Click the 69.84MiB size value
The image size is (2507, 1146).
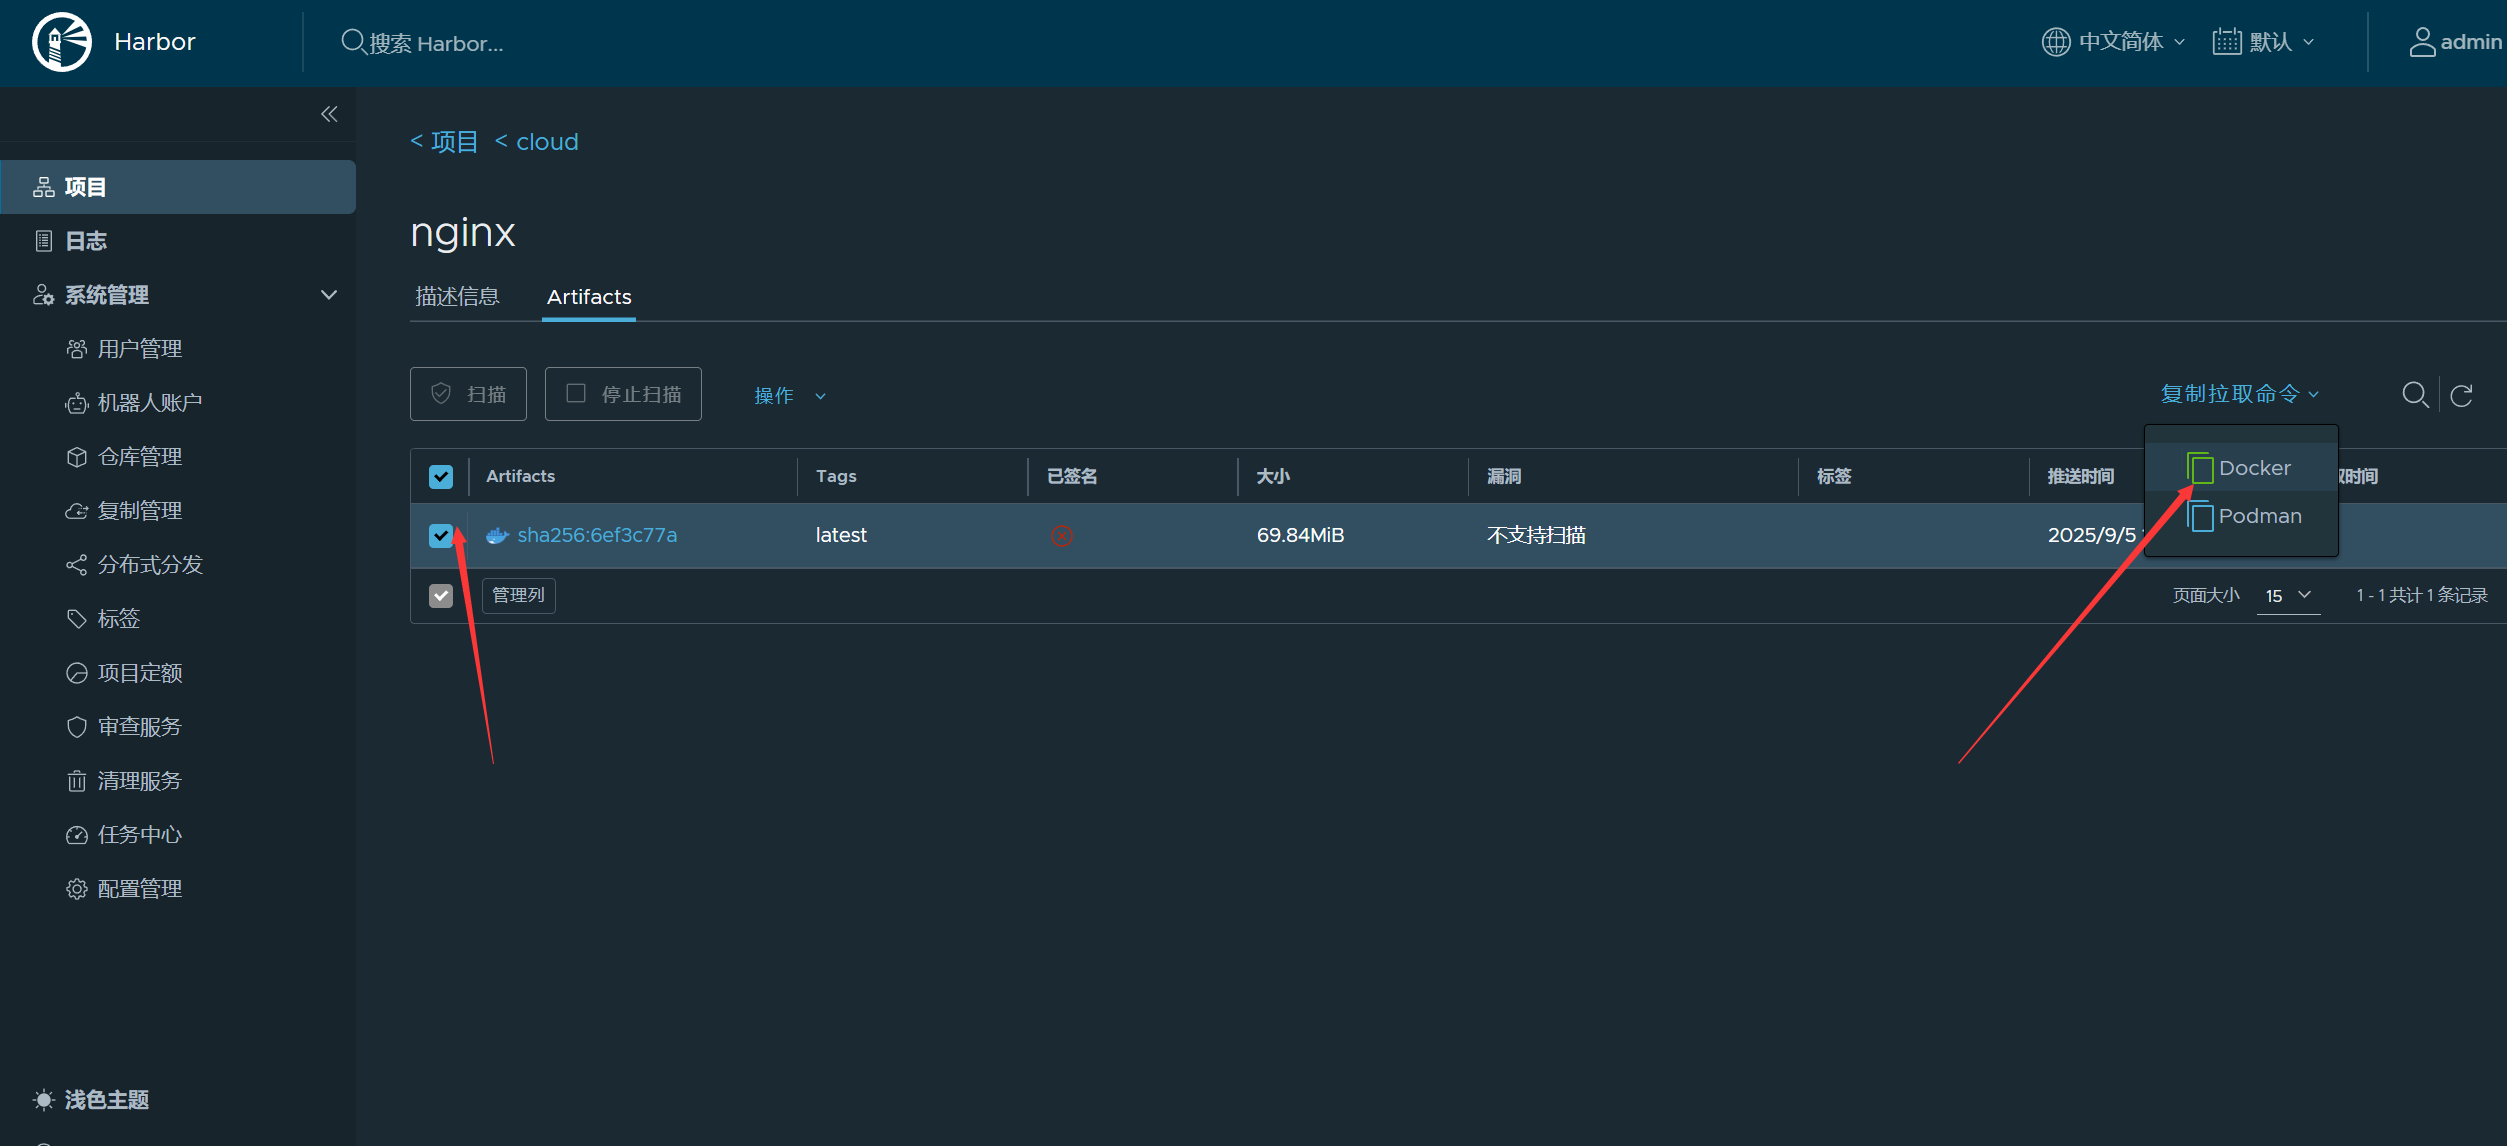(x=1300, y=535)
